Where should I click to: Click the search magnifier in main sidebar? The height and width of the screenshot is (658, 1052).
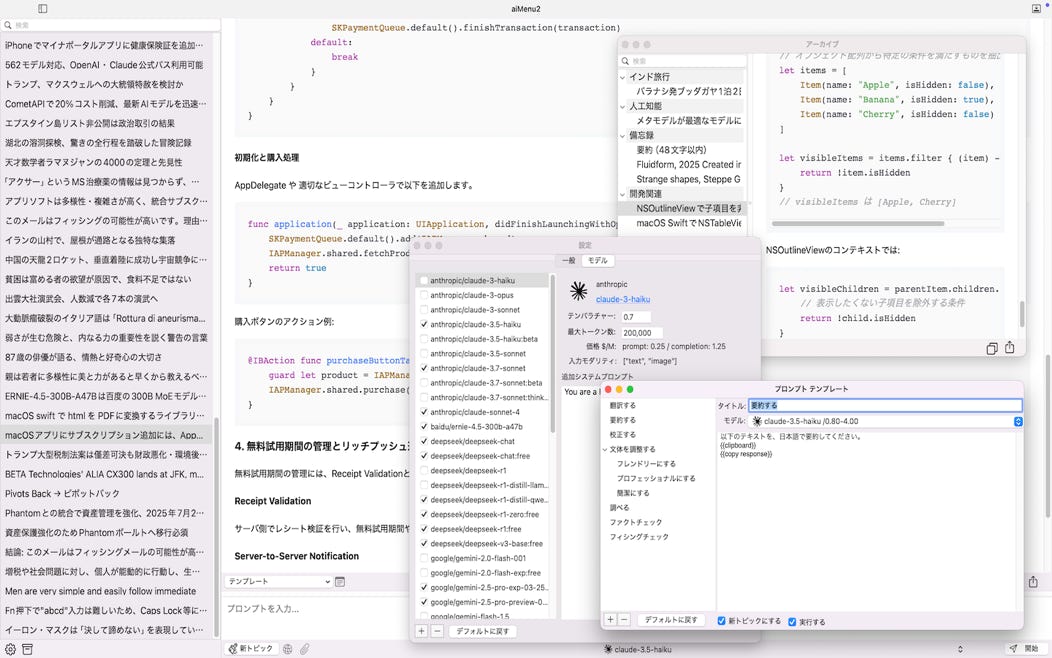tap(8, 25)
